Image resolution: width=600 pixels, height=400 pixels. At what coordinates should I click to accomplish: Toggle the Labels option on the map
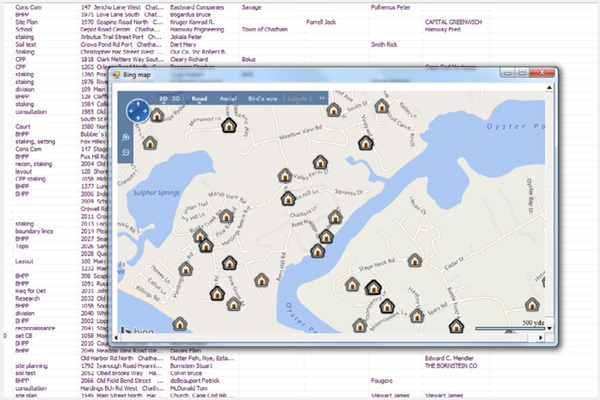pos(297,98)
